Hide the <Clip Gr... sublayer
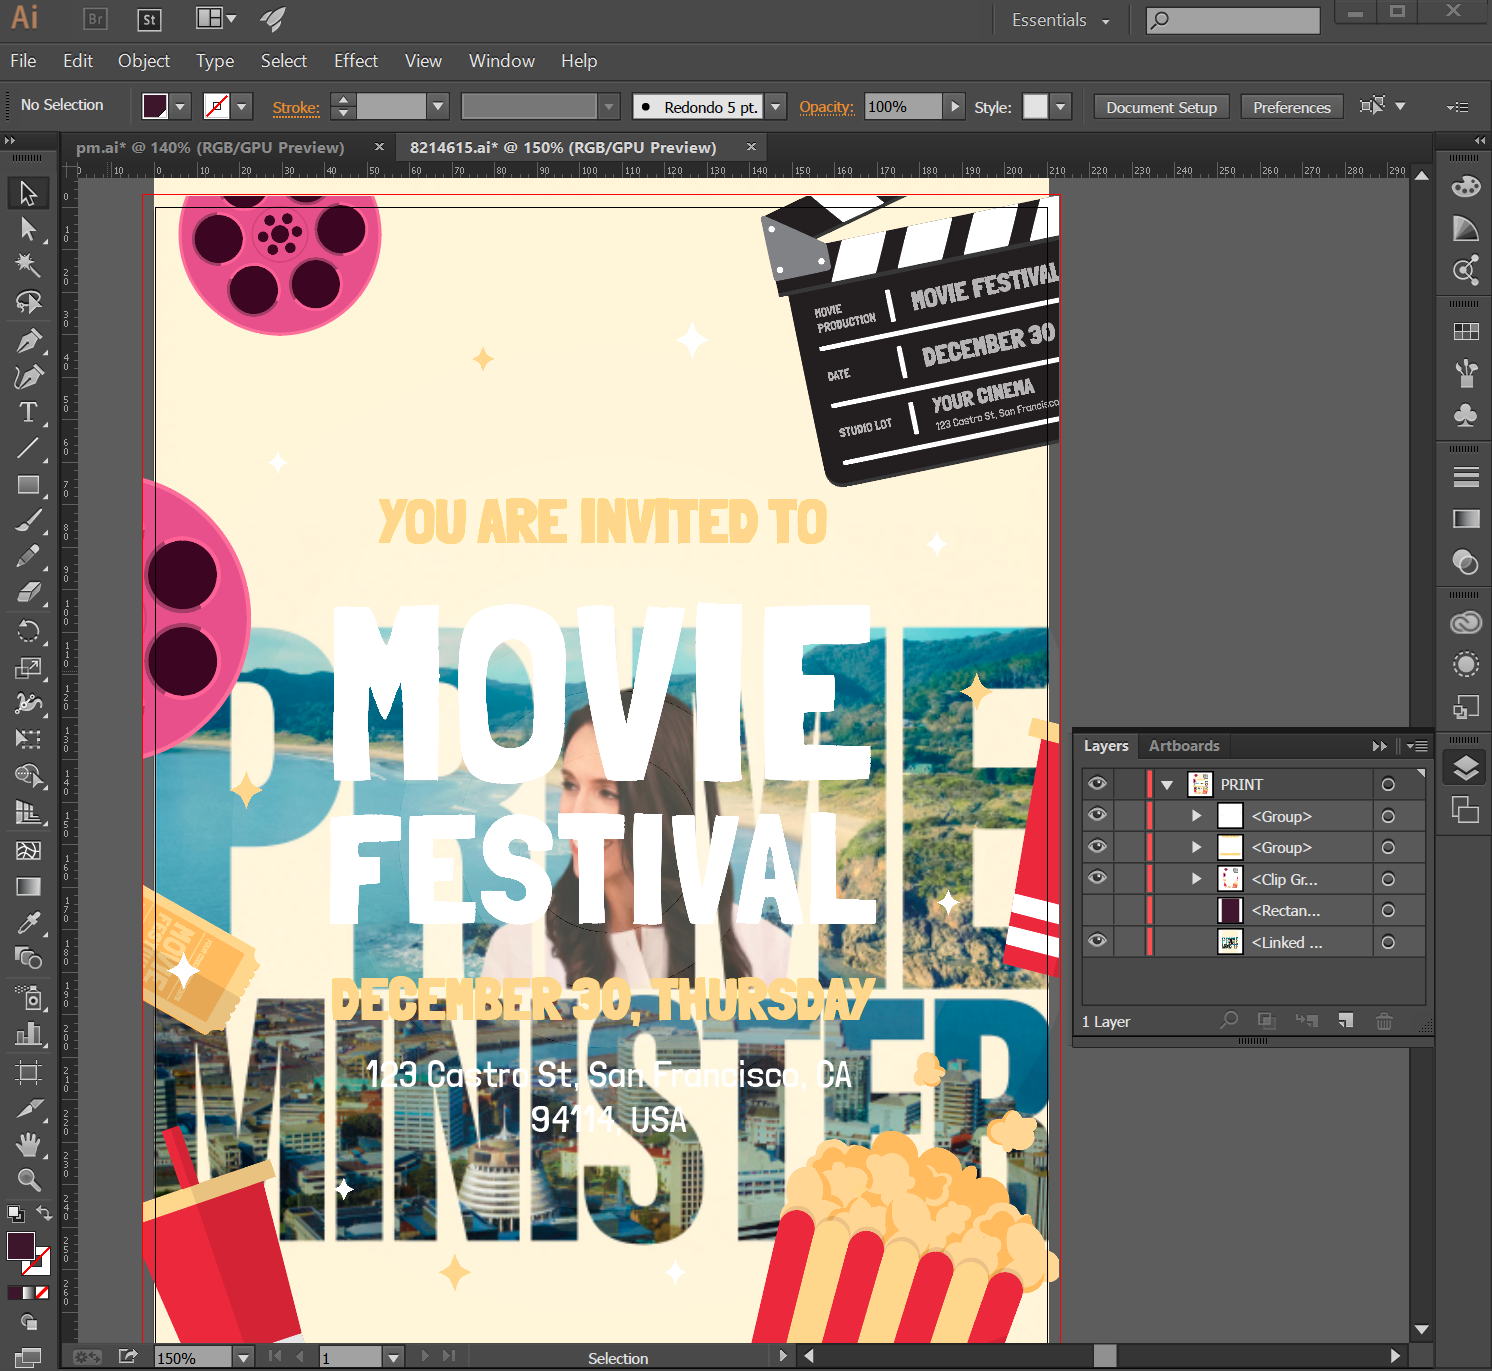This screenshot has height=1371, width=1492. point(1097,878)
